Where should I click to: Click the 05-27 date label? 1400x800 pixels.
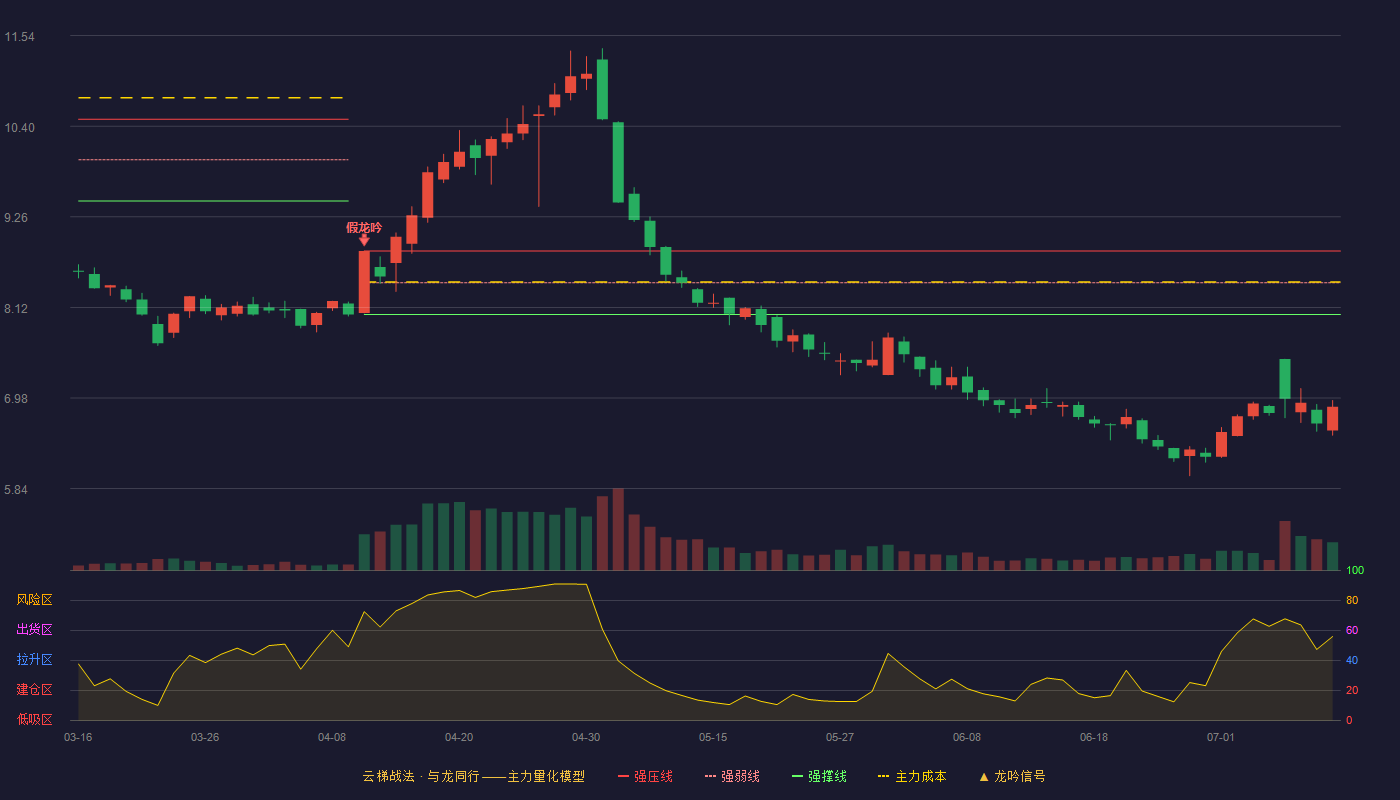click(x=840, y=737)
